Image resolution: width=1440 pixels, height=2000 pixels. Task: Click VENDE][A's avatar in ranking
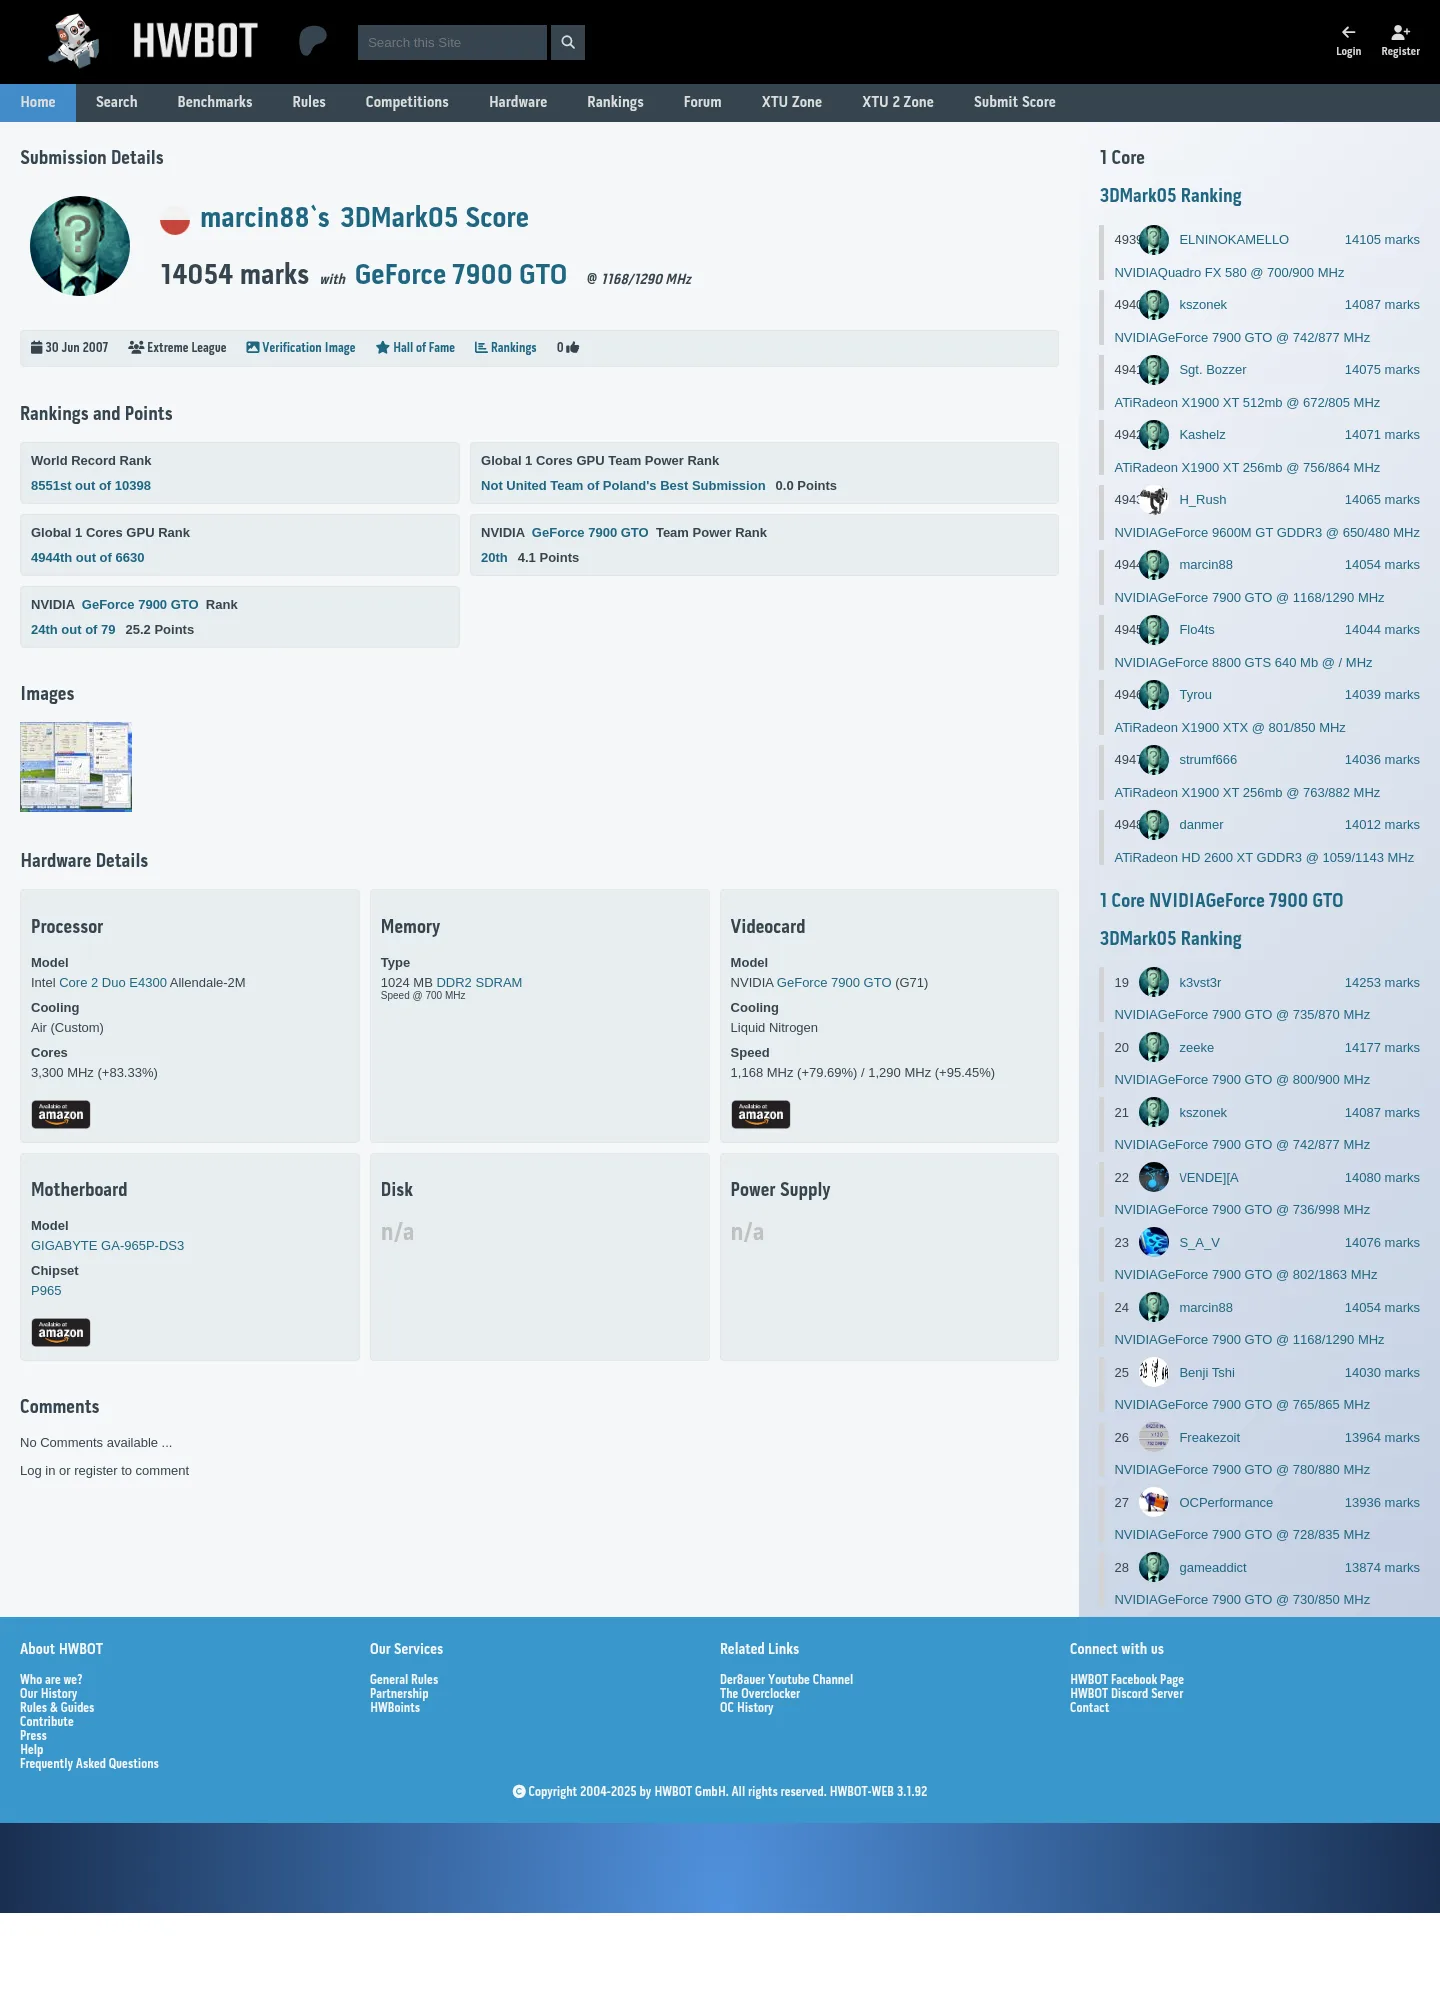tap(1154, 1178)
